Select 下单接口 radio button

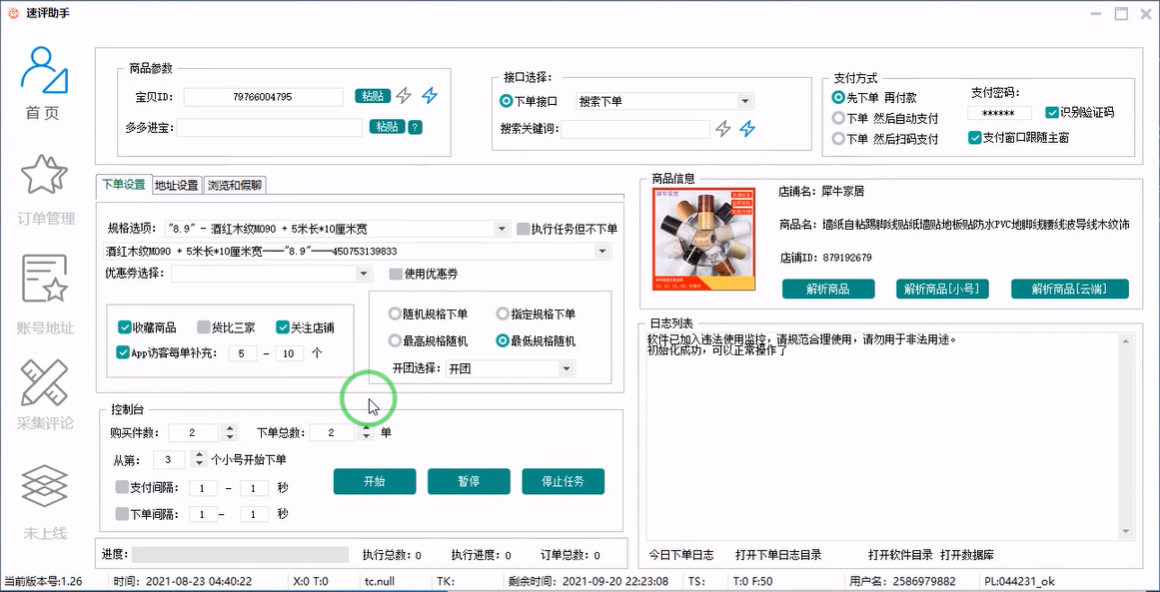tap(506, 101)
